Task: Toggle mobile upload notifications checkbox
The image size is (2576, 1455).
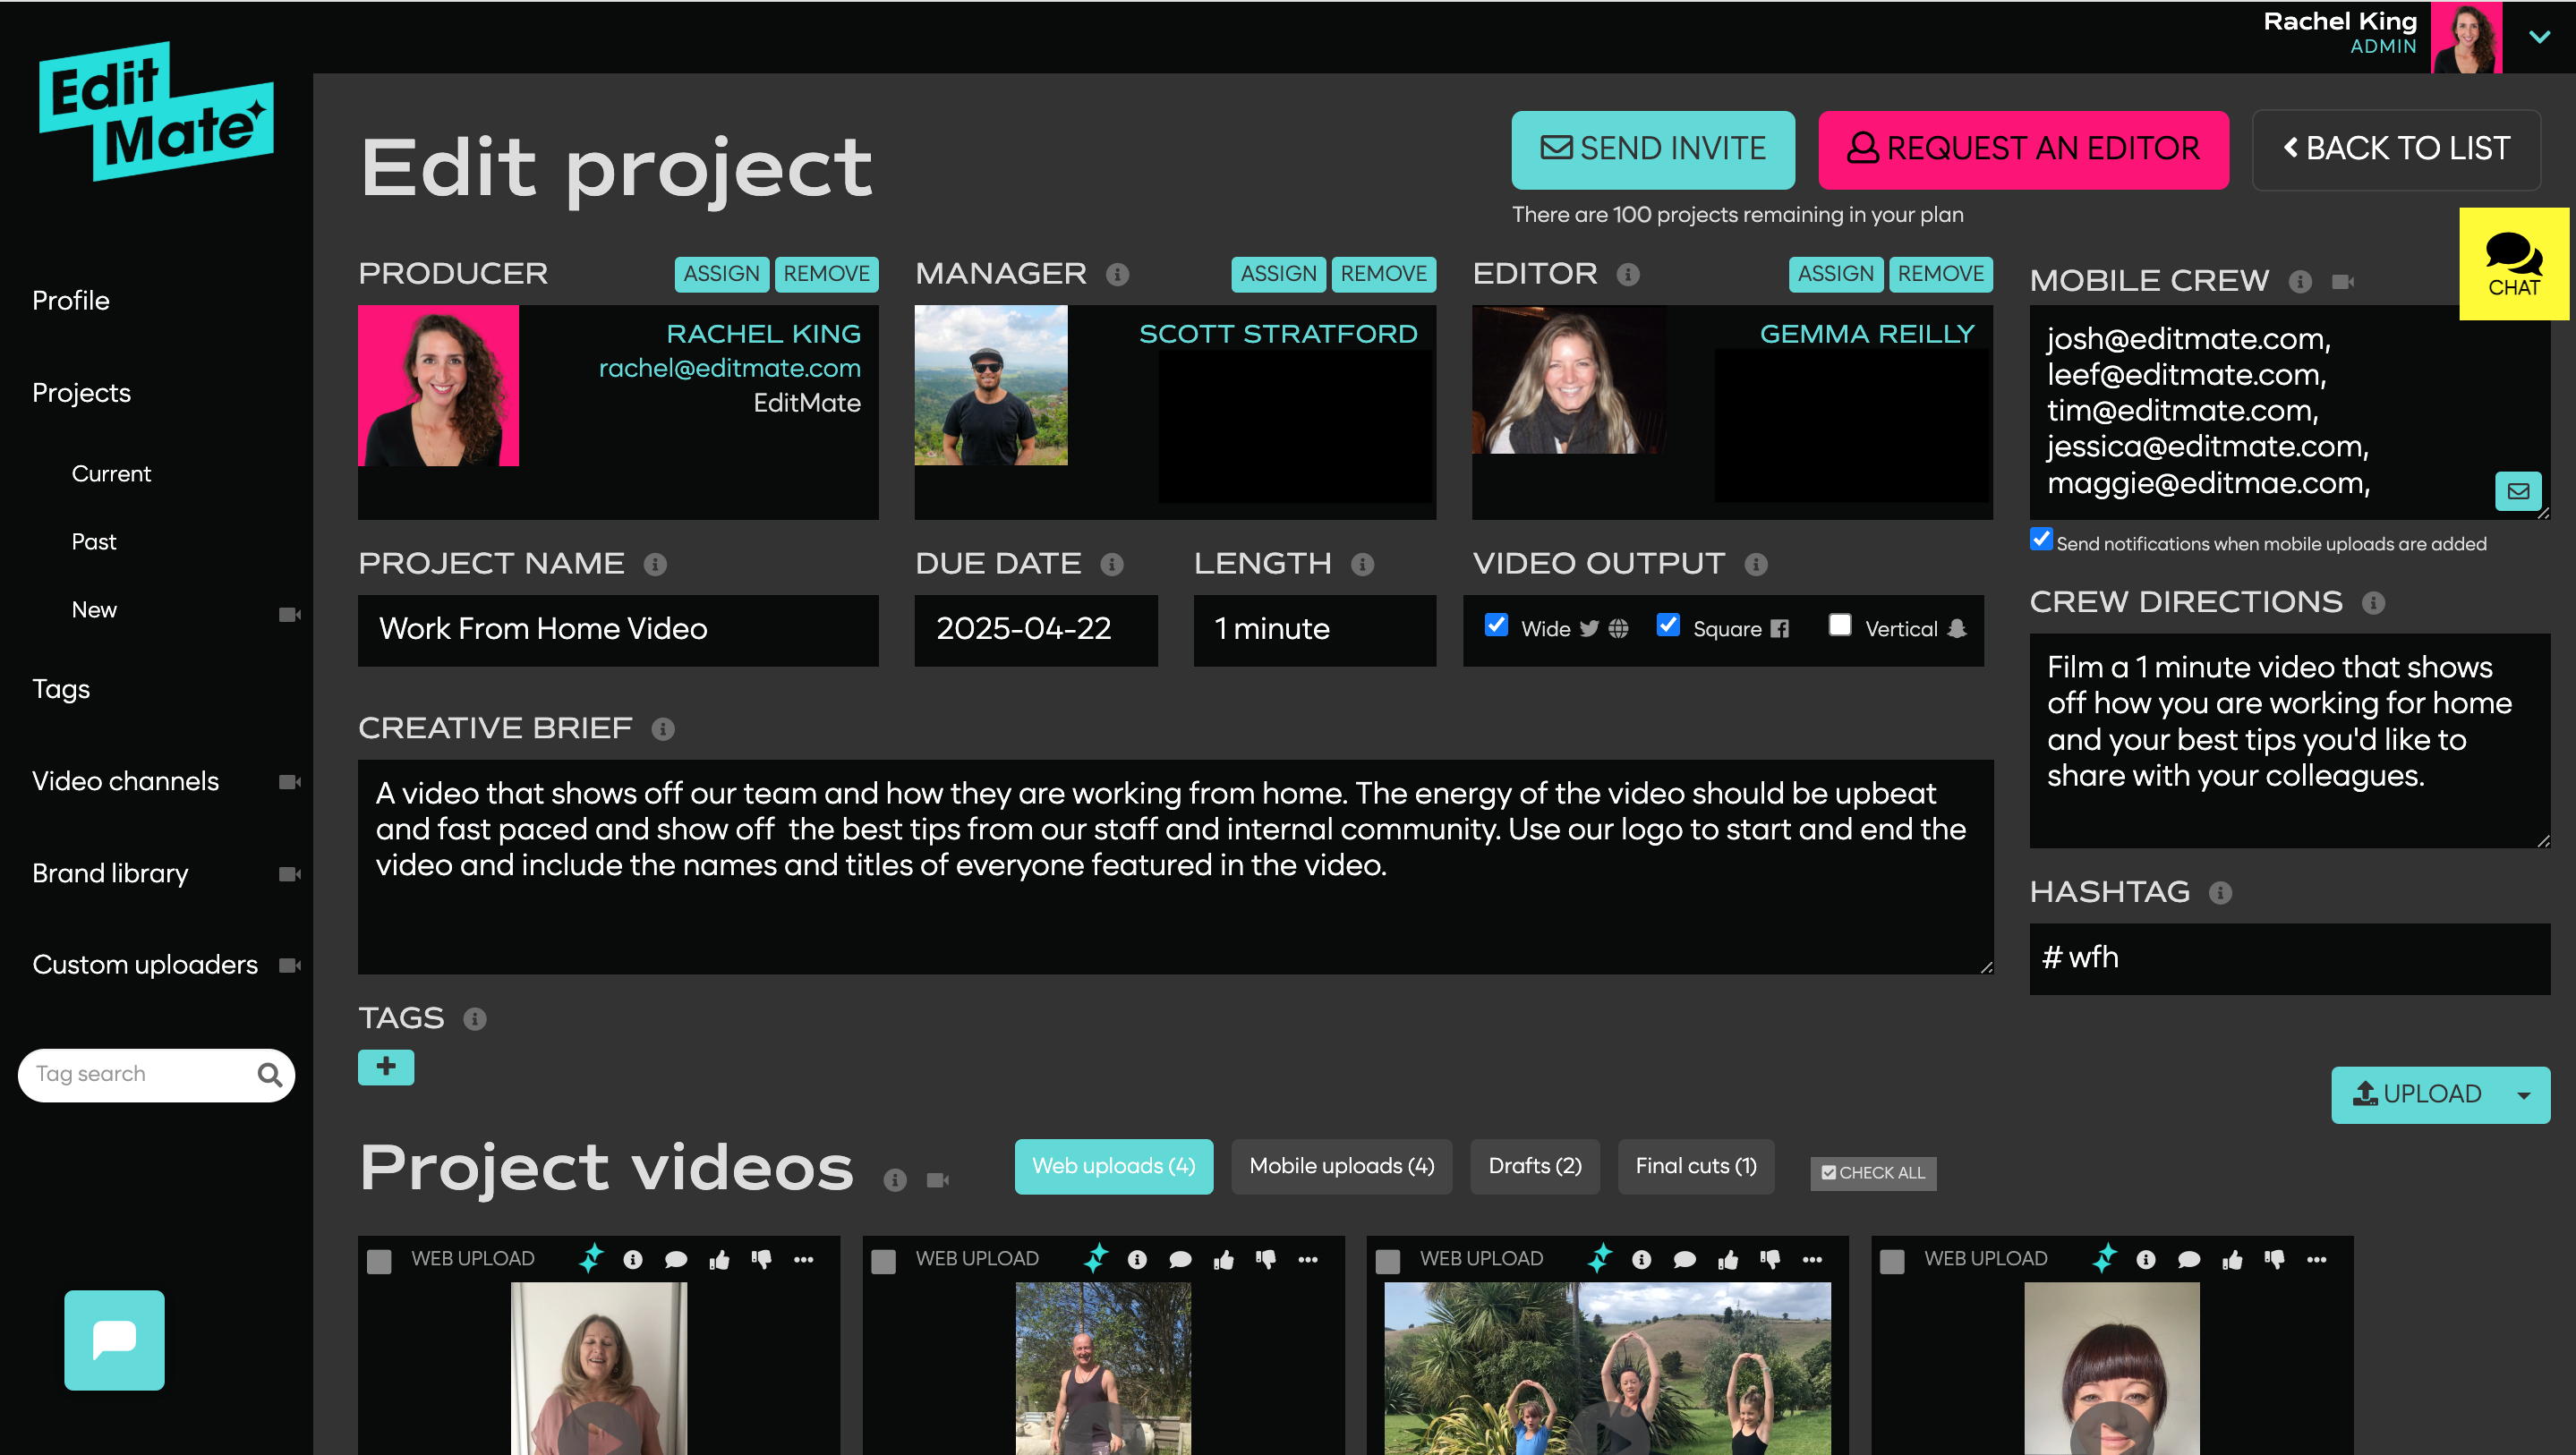Action: 2041,539
